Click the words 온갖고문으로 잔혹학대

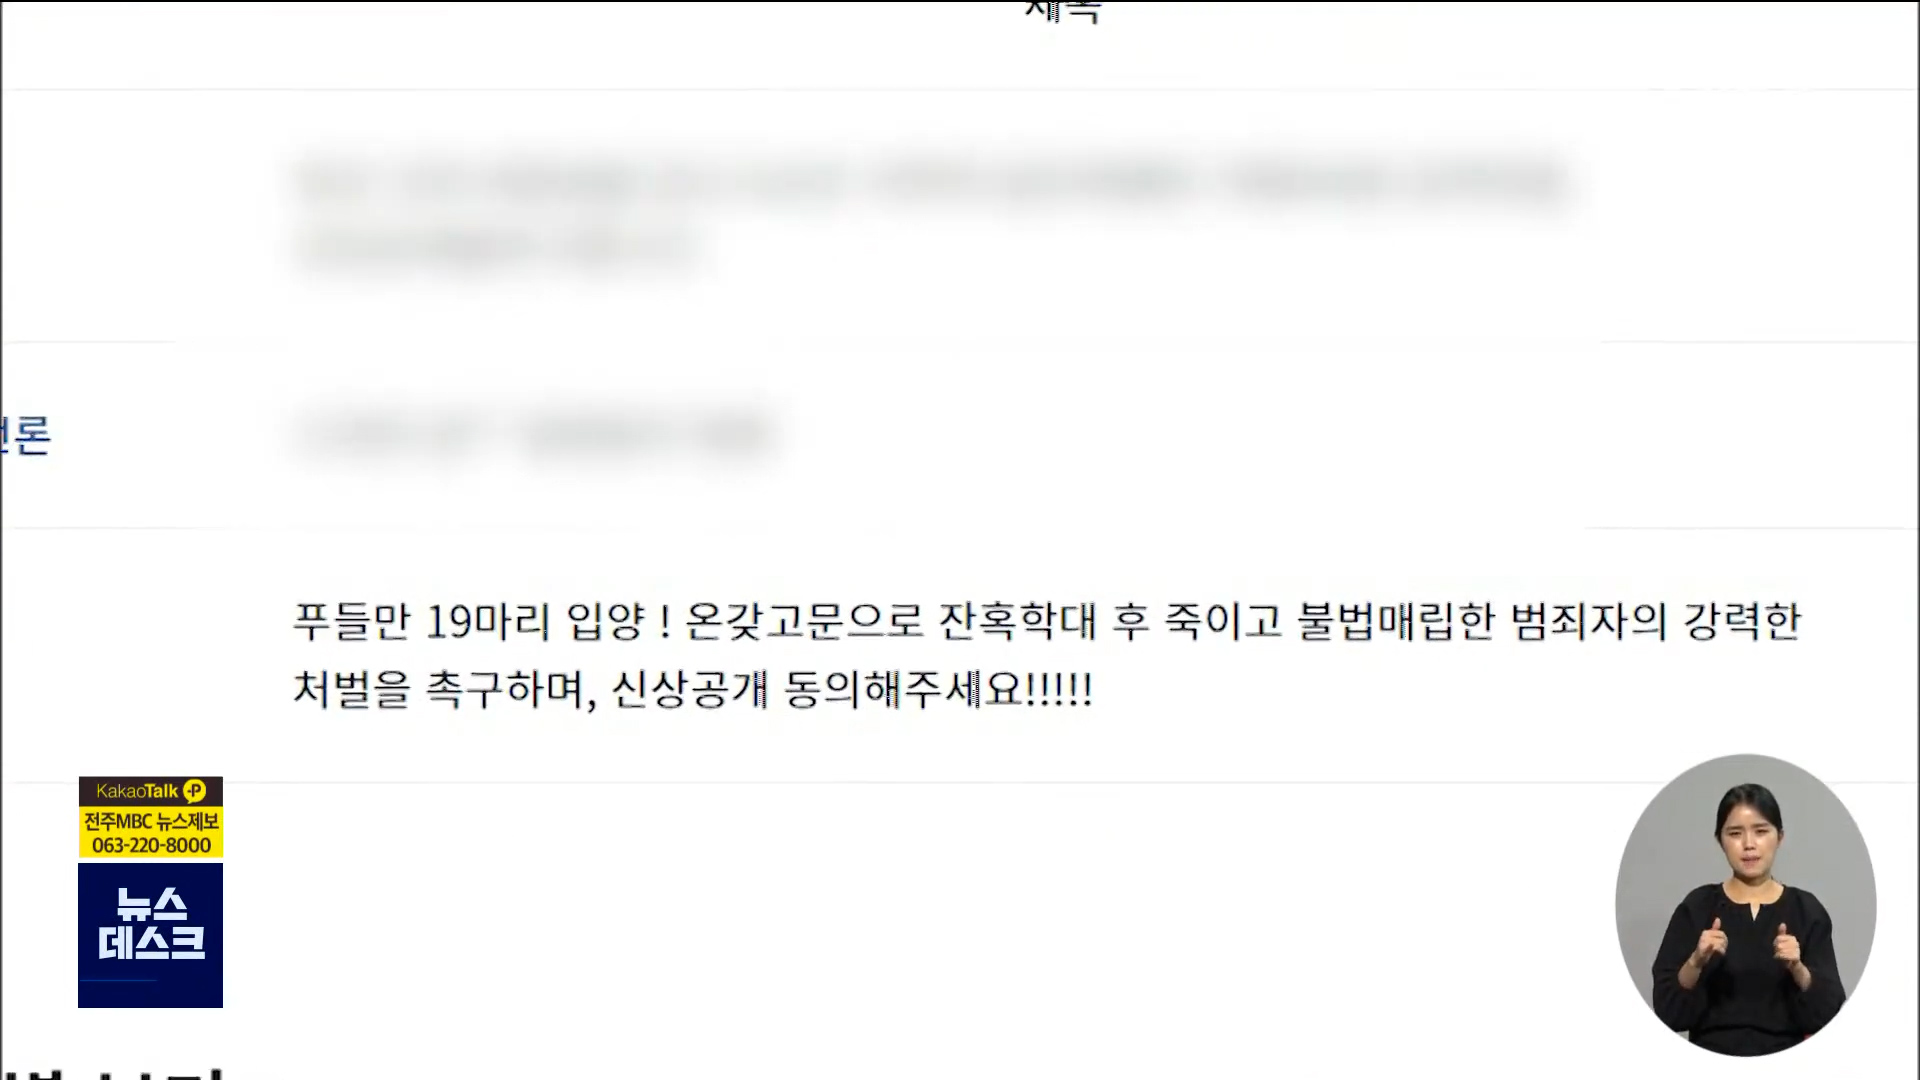[891, 621]
